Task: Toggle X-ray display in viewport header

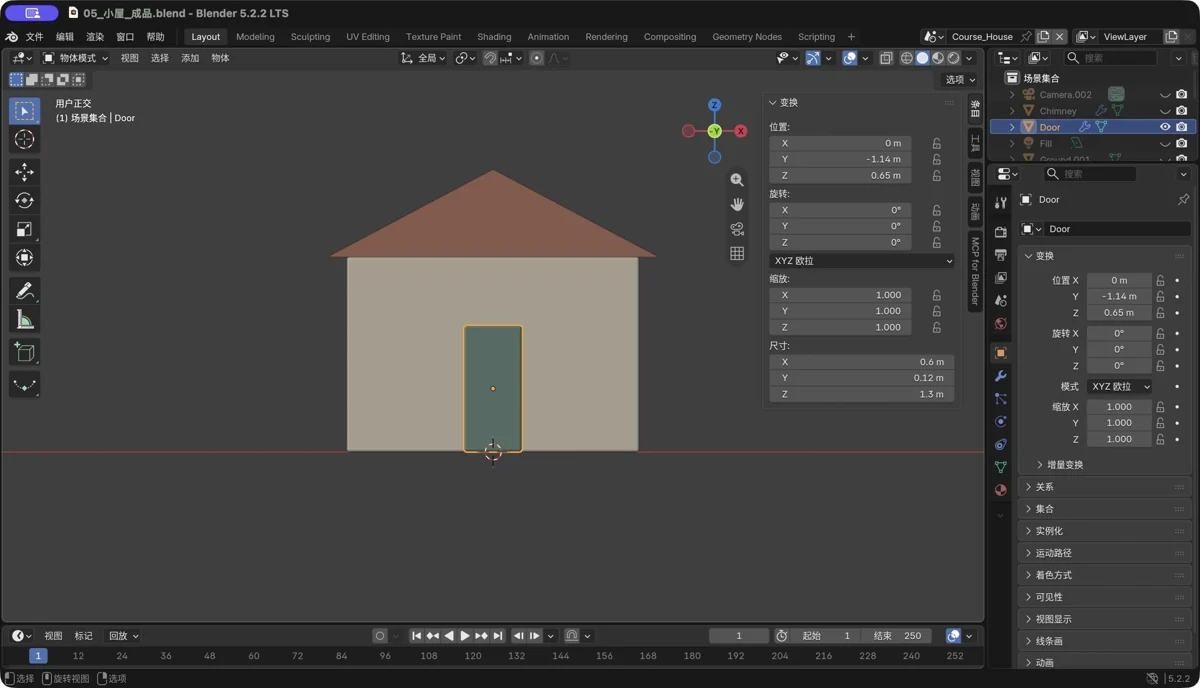Action: [886, 59]
